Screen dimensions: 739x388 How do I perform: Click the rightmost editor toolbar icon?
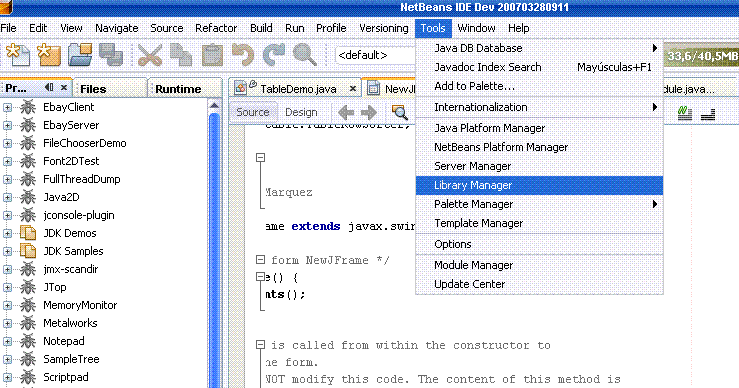coord(708,114)
